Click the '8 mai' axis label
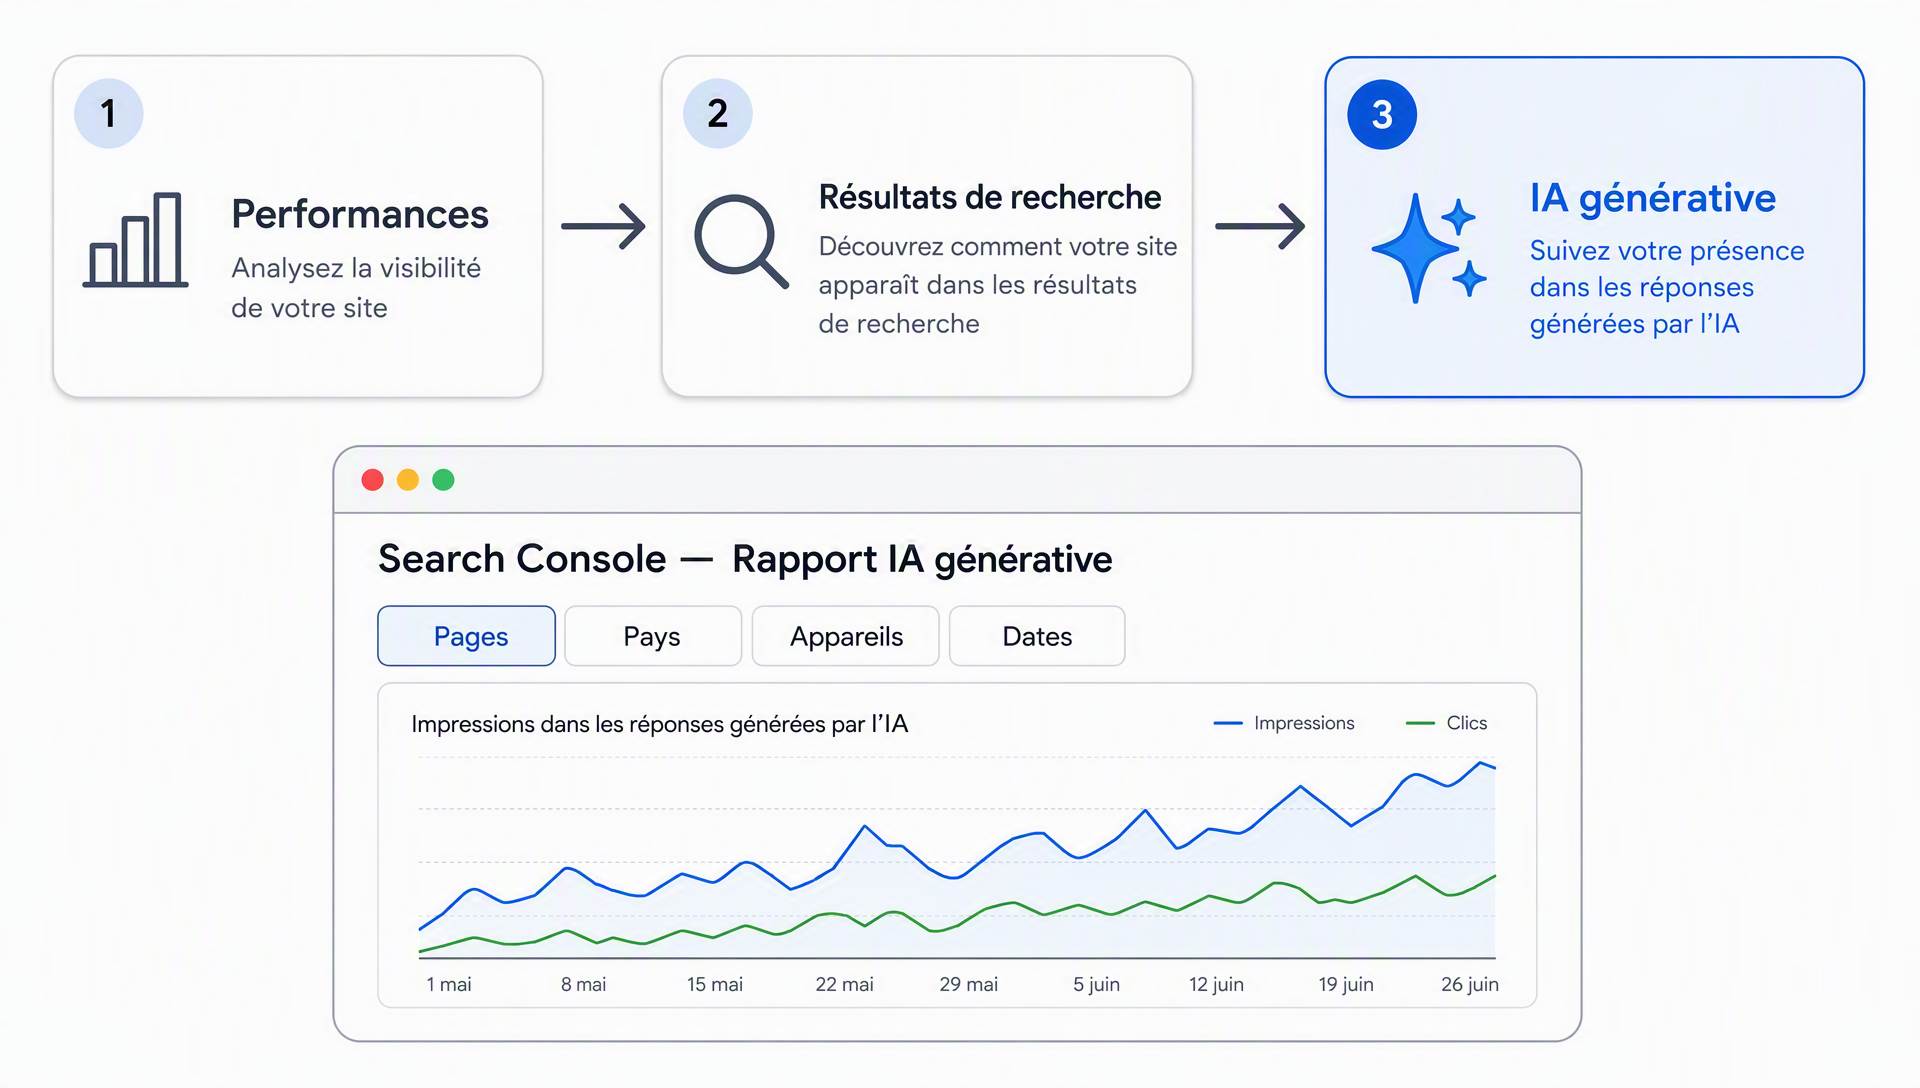 tap(584, 984)
